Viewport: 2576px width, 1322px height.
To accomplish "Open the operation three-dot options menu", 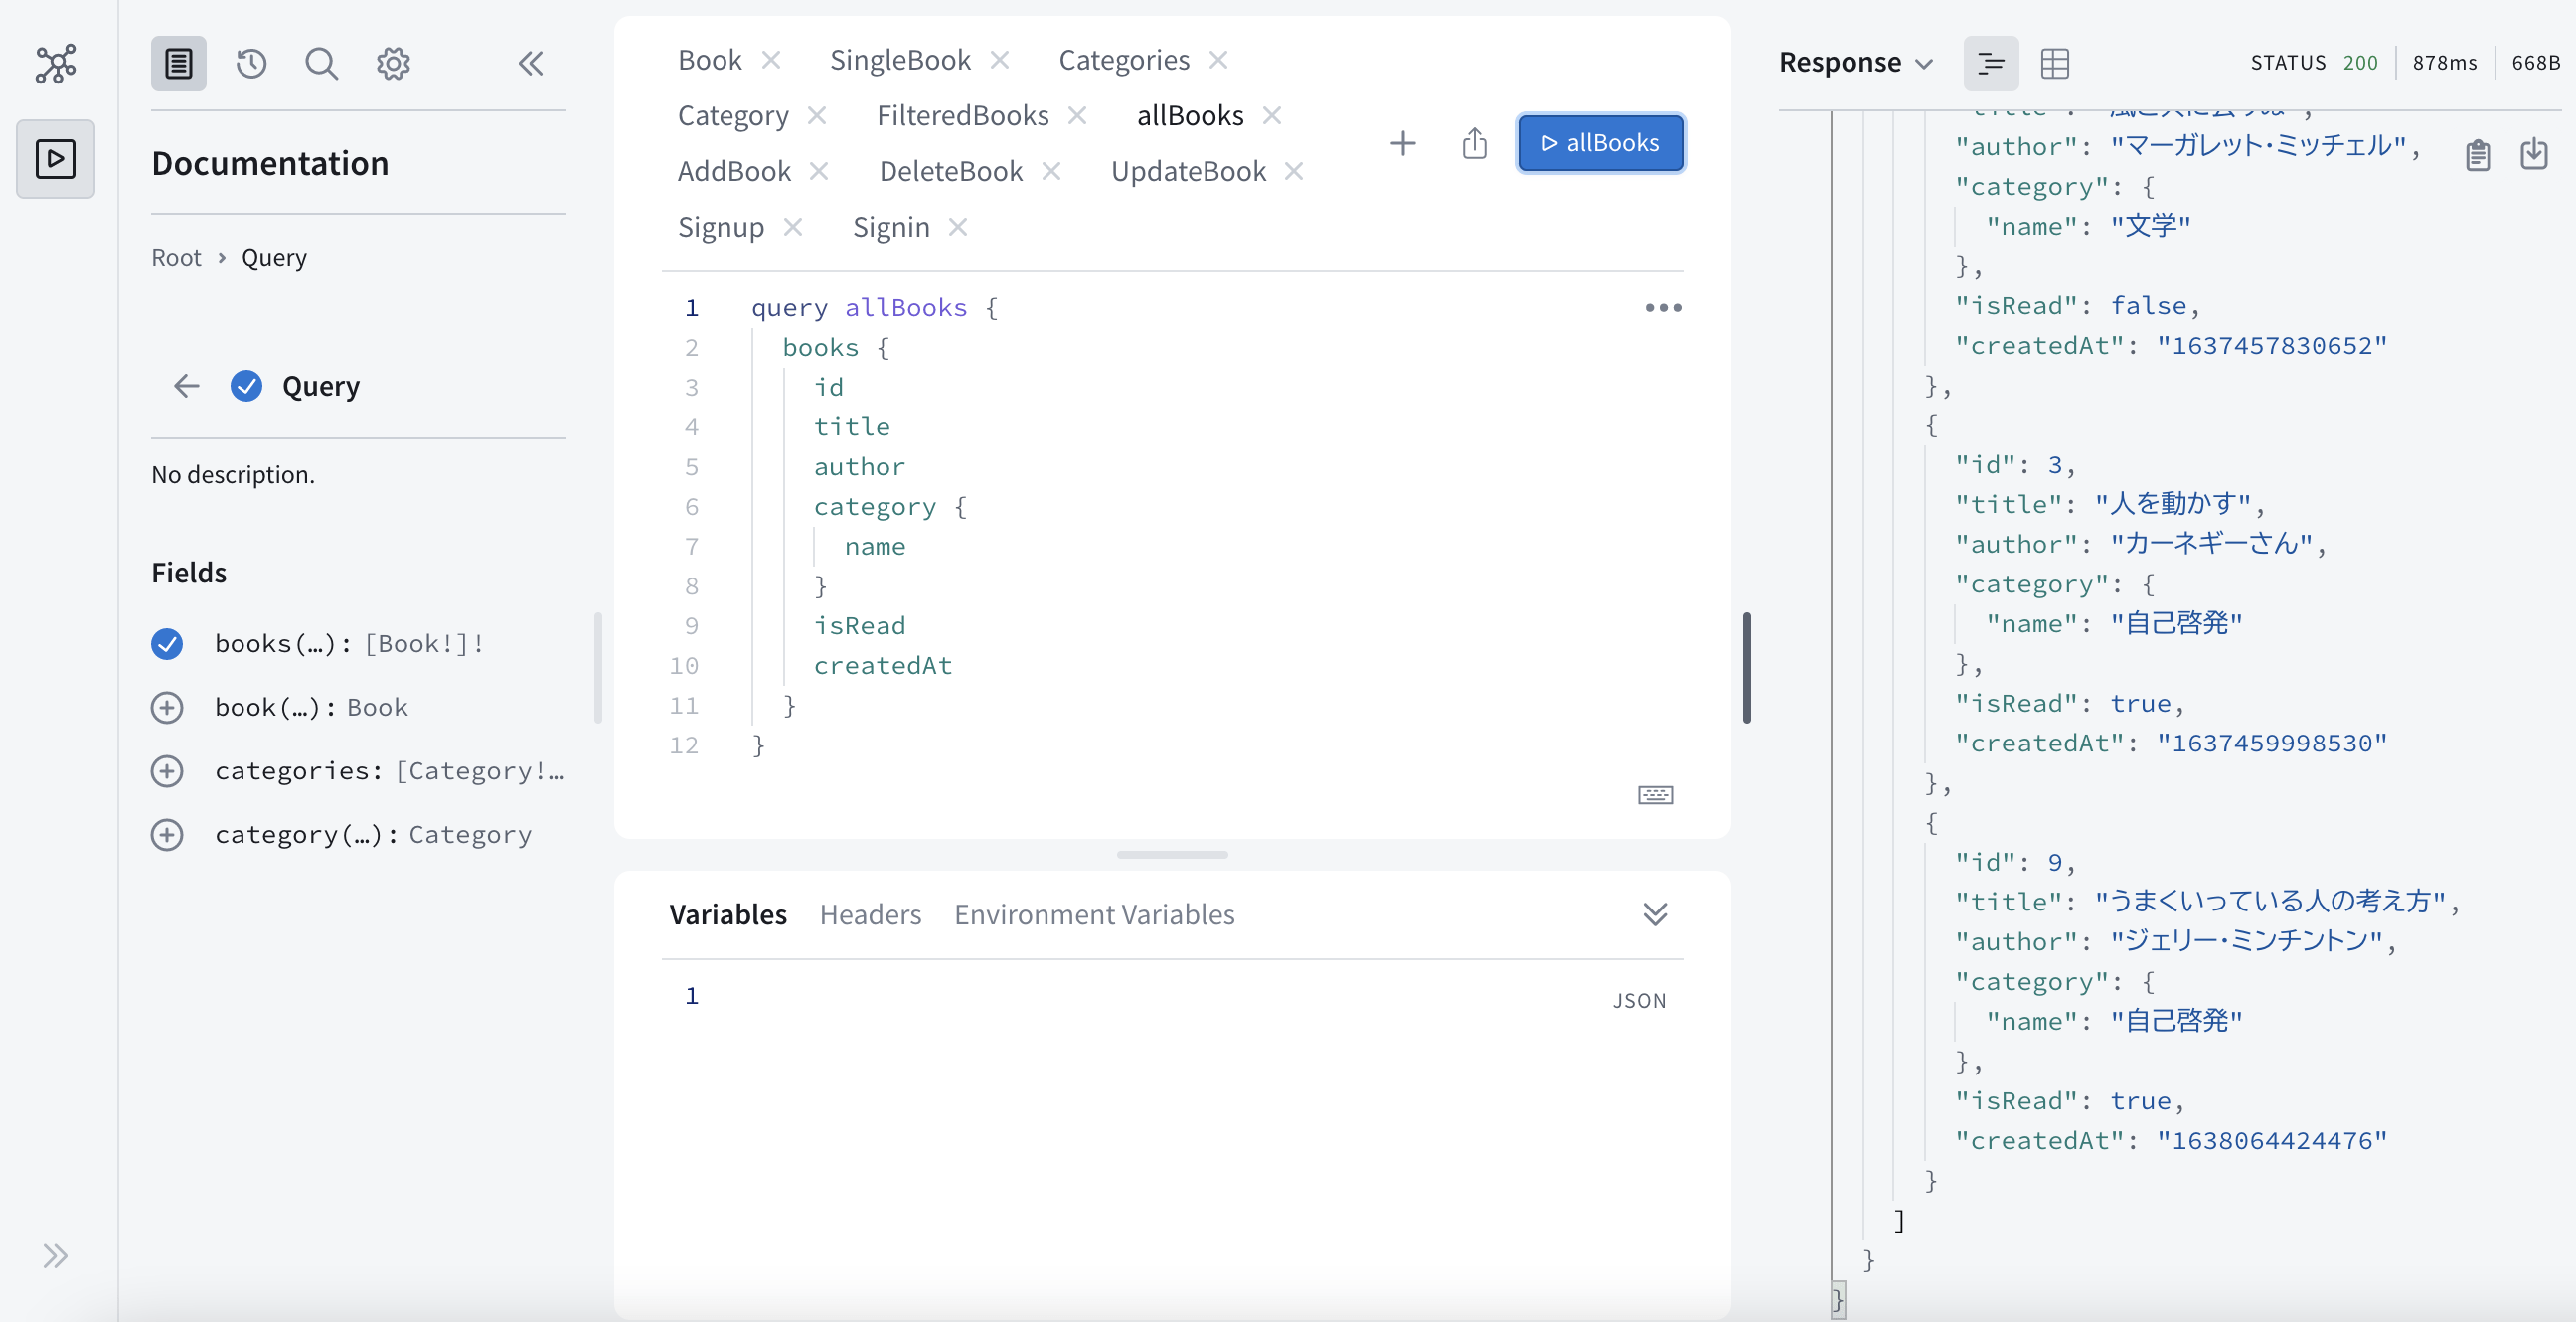I will 1663,308.
